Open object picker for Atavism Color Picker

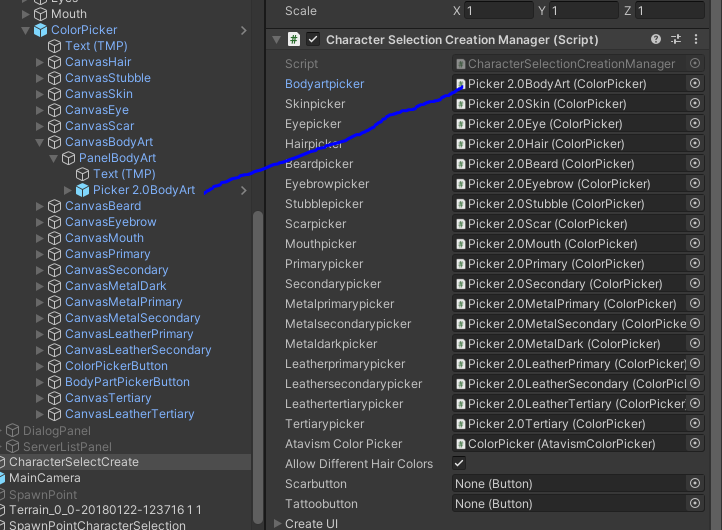pyautogui.click(x=695, y=444)
